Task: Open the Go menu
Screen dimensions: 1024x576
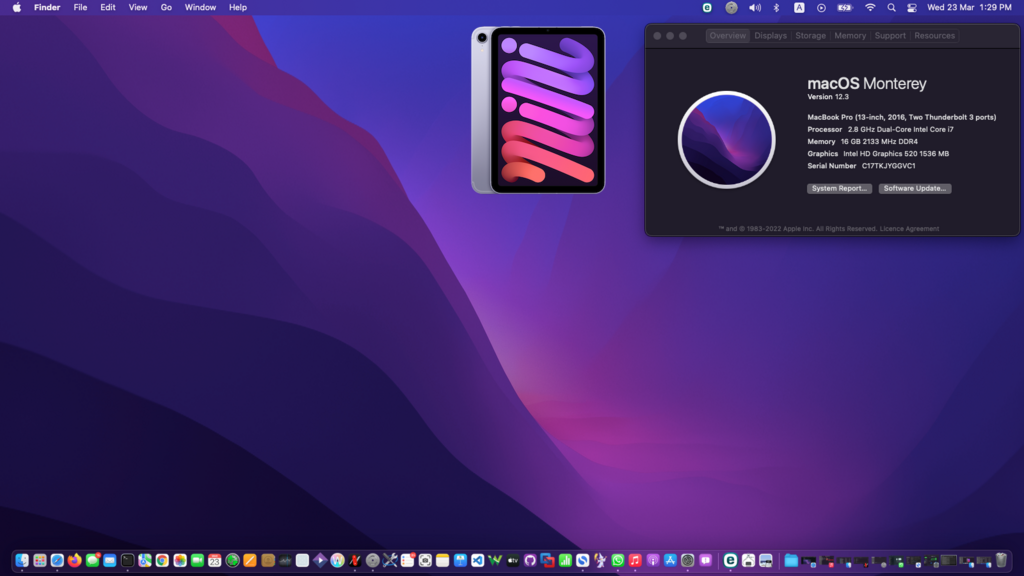Action: pos(167,8)
